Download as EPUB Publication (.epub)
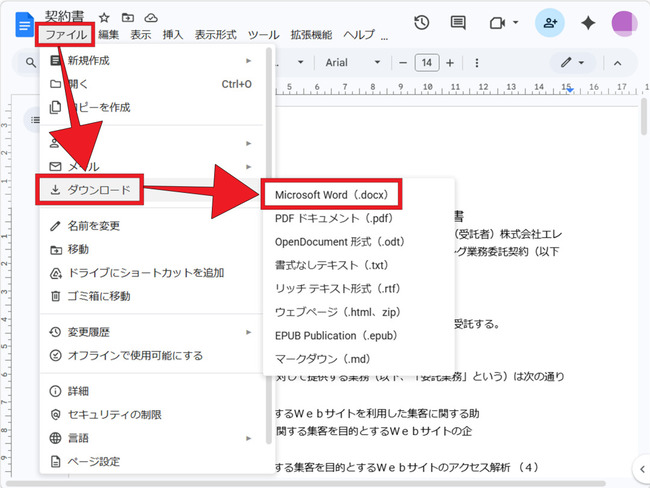 click(359, 335)
